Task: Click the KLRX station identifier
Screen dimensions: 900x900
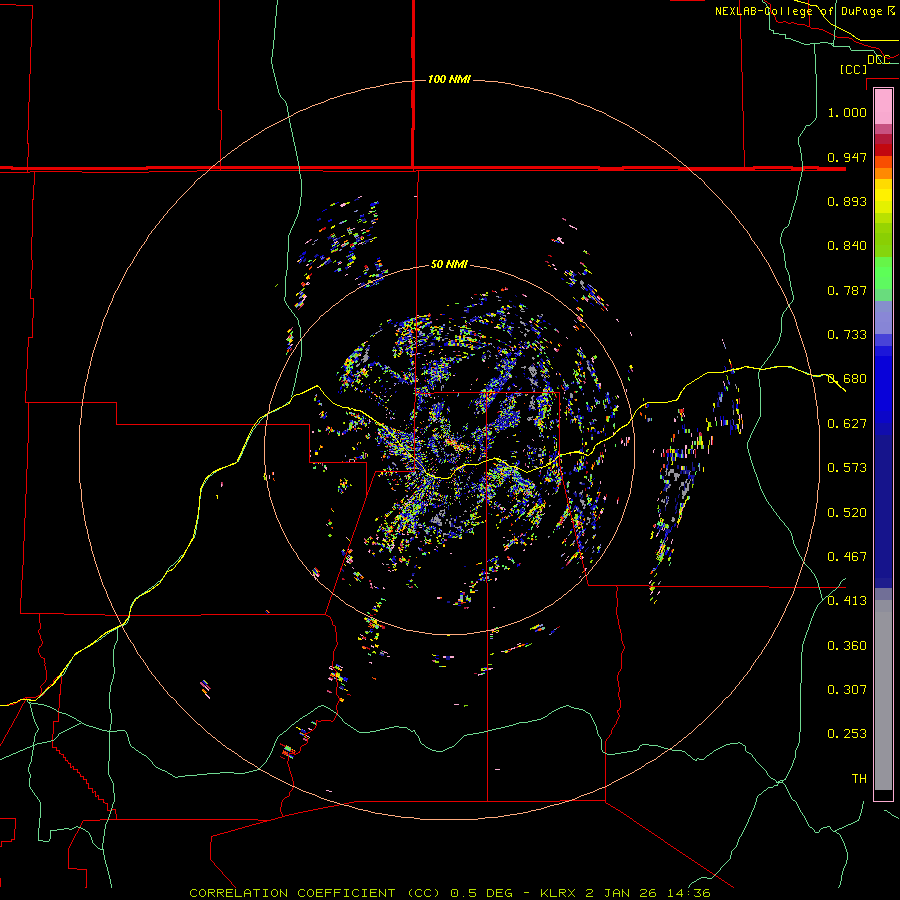Action: [560, 893]
